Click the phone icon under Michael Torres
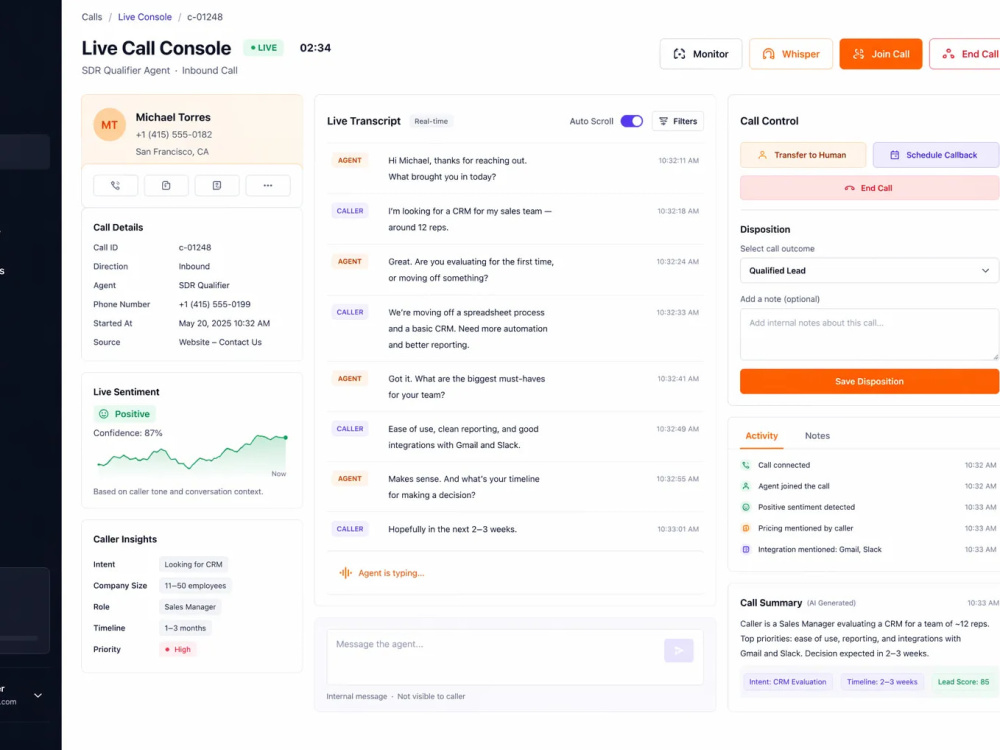Screen dimensions: 1000x750 (x=115, y=186)
